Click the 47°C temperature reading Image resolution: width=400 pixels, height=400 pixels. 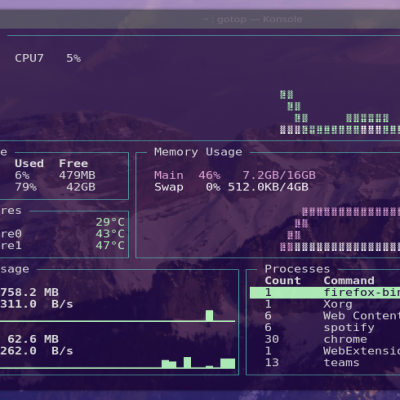tap(110, 245)
